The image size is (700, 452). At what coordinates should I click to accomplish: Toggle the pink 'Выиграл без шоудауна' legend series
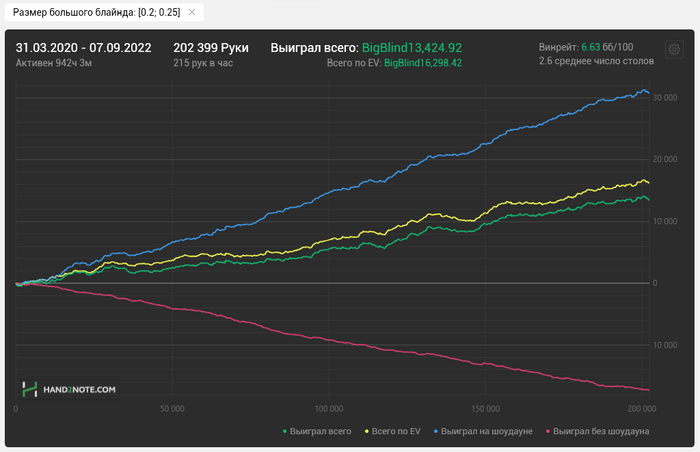(597, 431)
